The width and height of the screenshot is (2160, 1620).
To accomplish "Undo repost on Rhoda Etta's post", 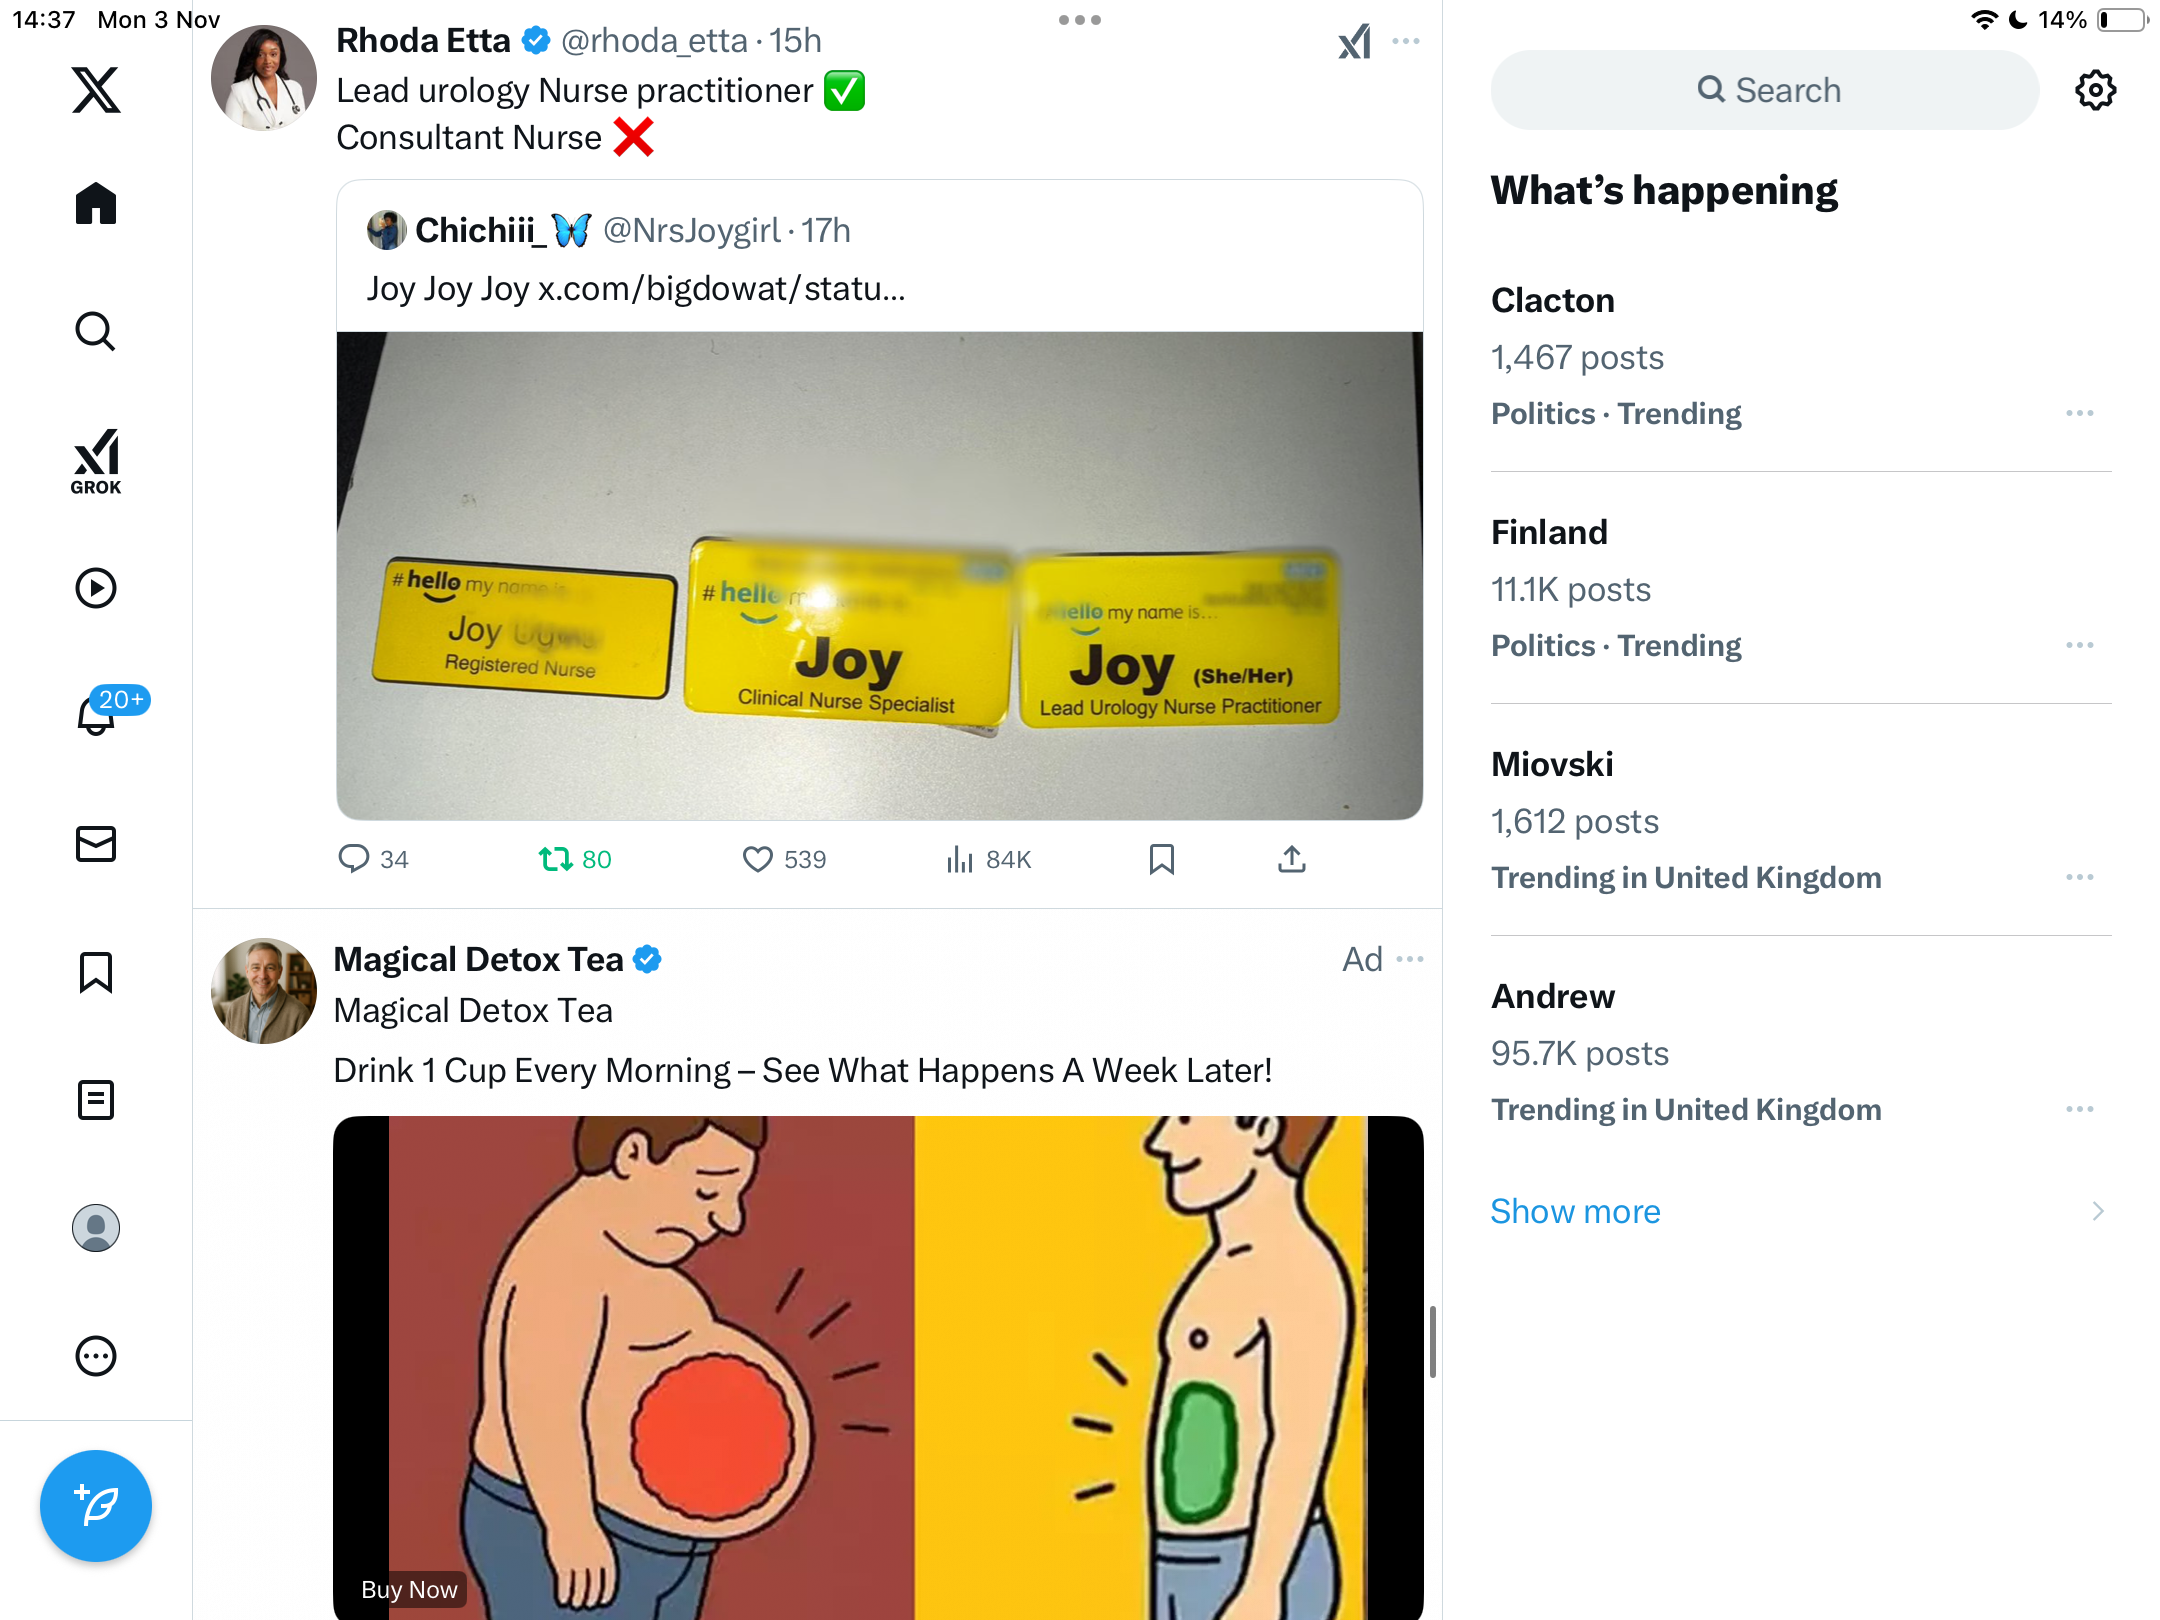I will click(556, 859).
